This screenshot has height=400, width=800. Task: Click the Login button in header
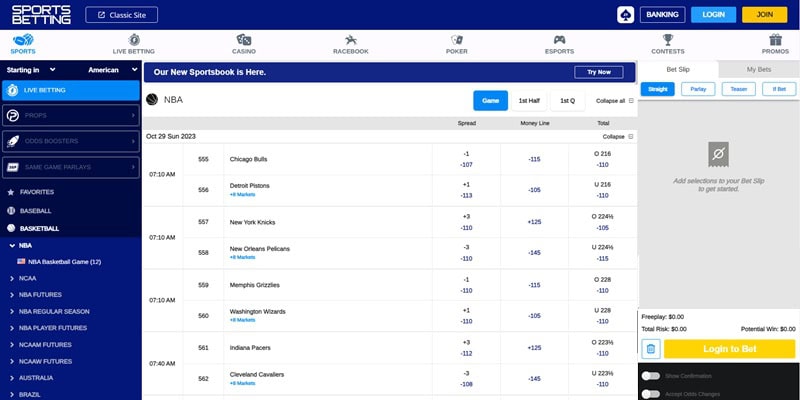pos(713,15)
